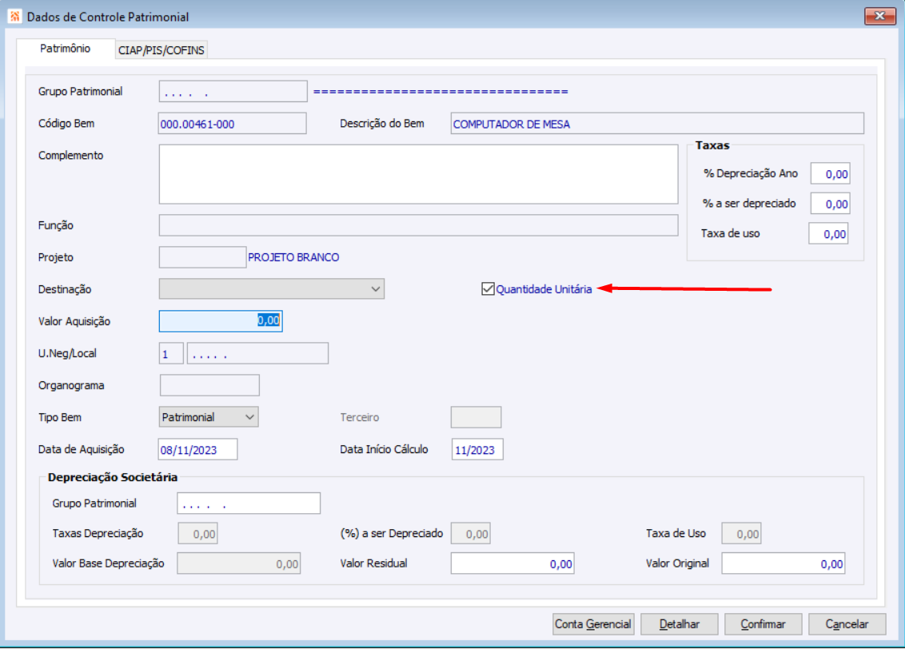Click inside the Complemento text area
This screenshot has height=649, width=905.
(x=418, y=174)
